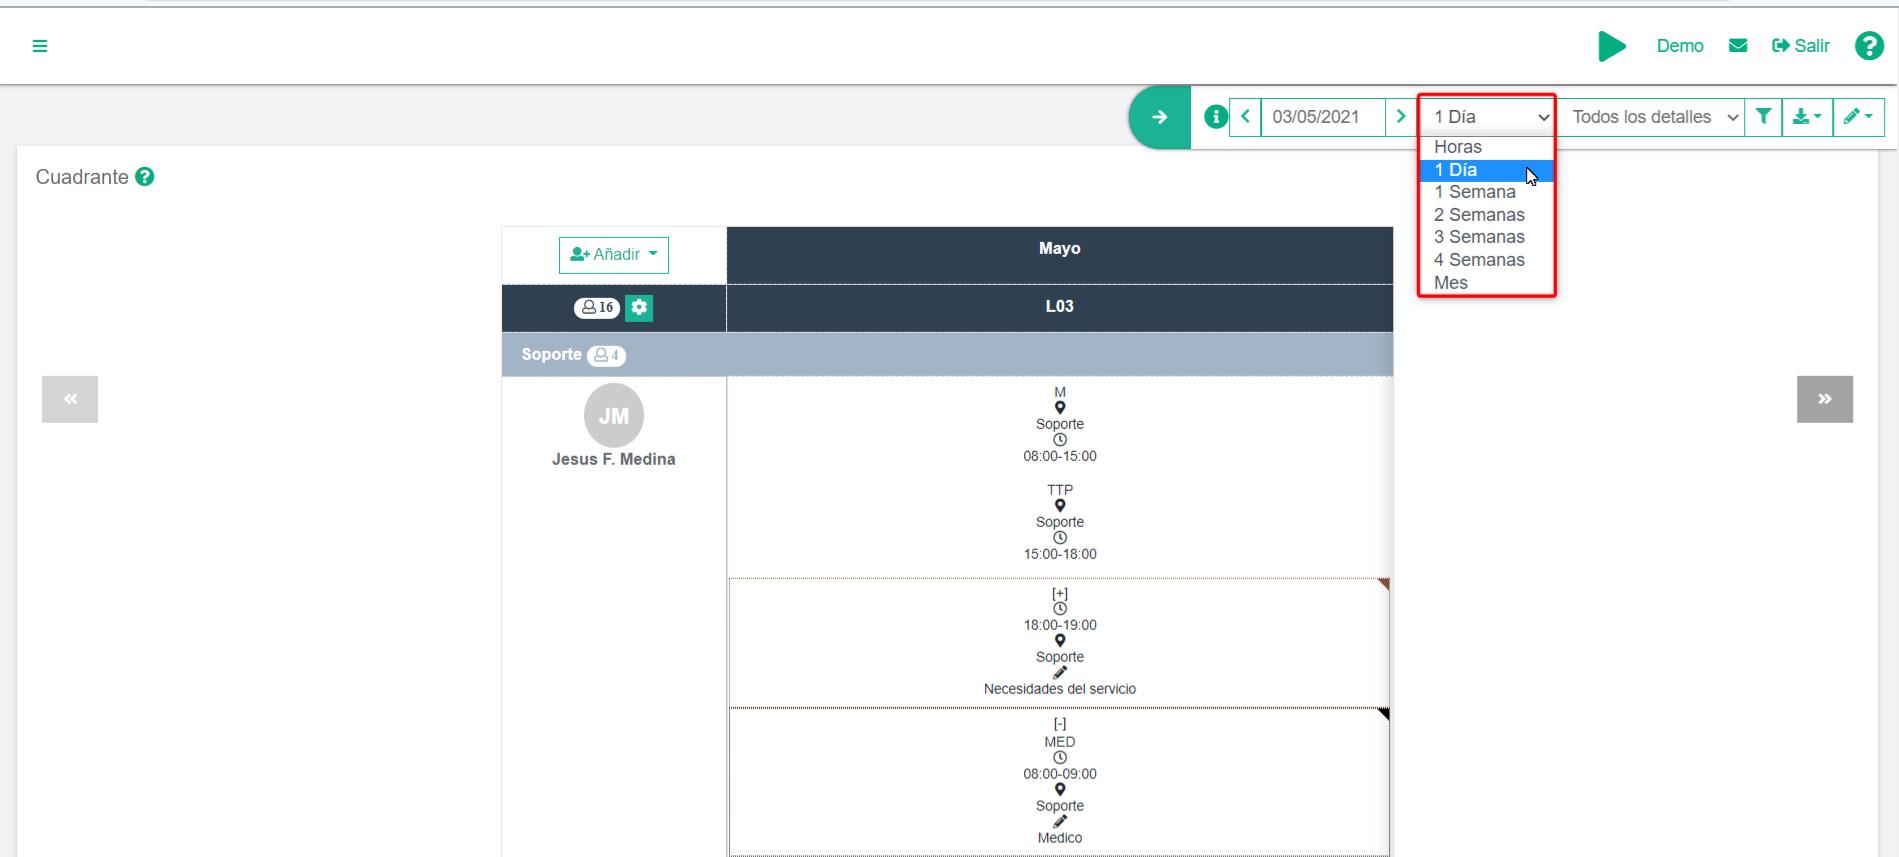Open the filter funnel icon

click(x=1763, y=117)
